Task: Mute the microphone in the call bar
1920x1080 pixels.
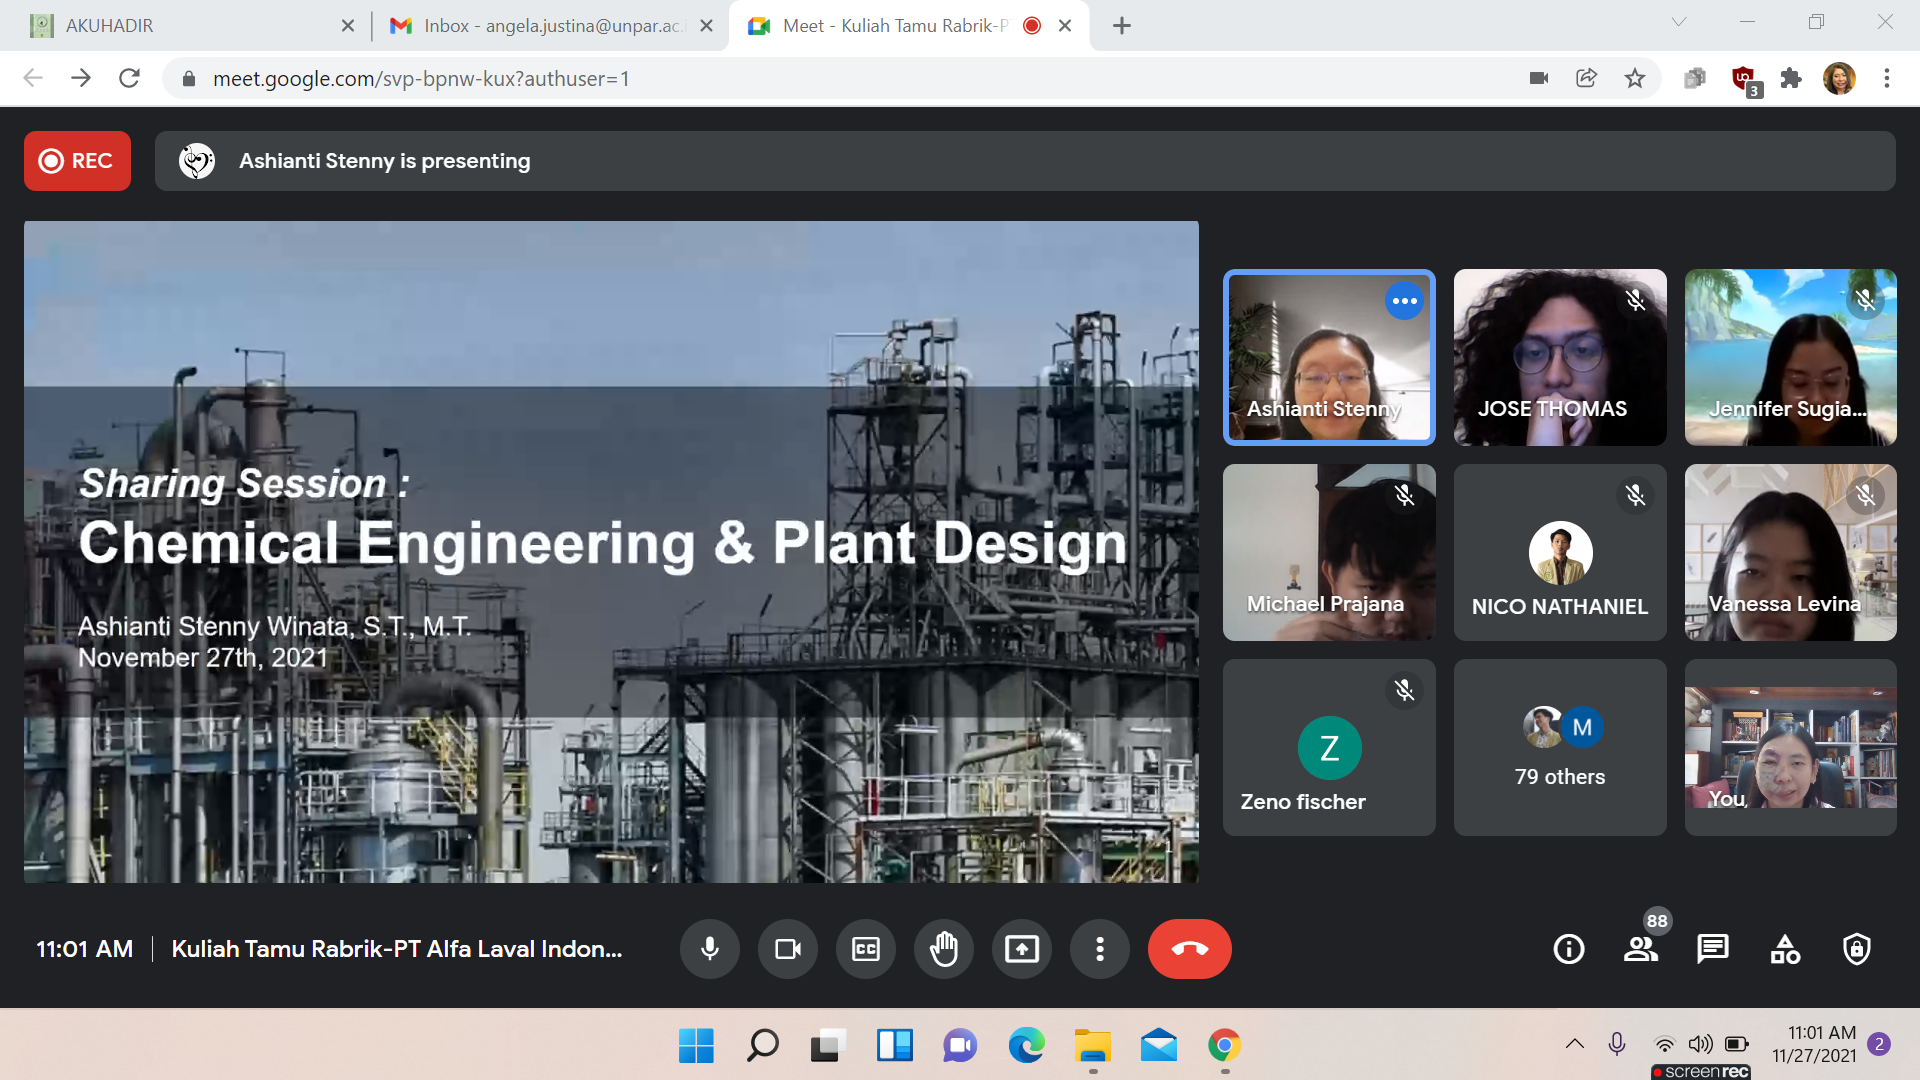Action: pyautogui.click(x=709, y=948)
